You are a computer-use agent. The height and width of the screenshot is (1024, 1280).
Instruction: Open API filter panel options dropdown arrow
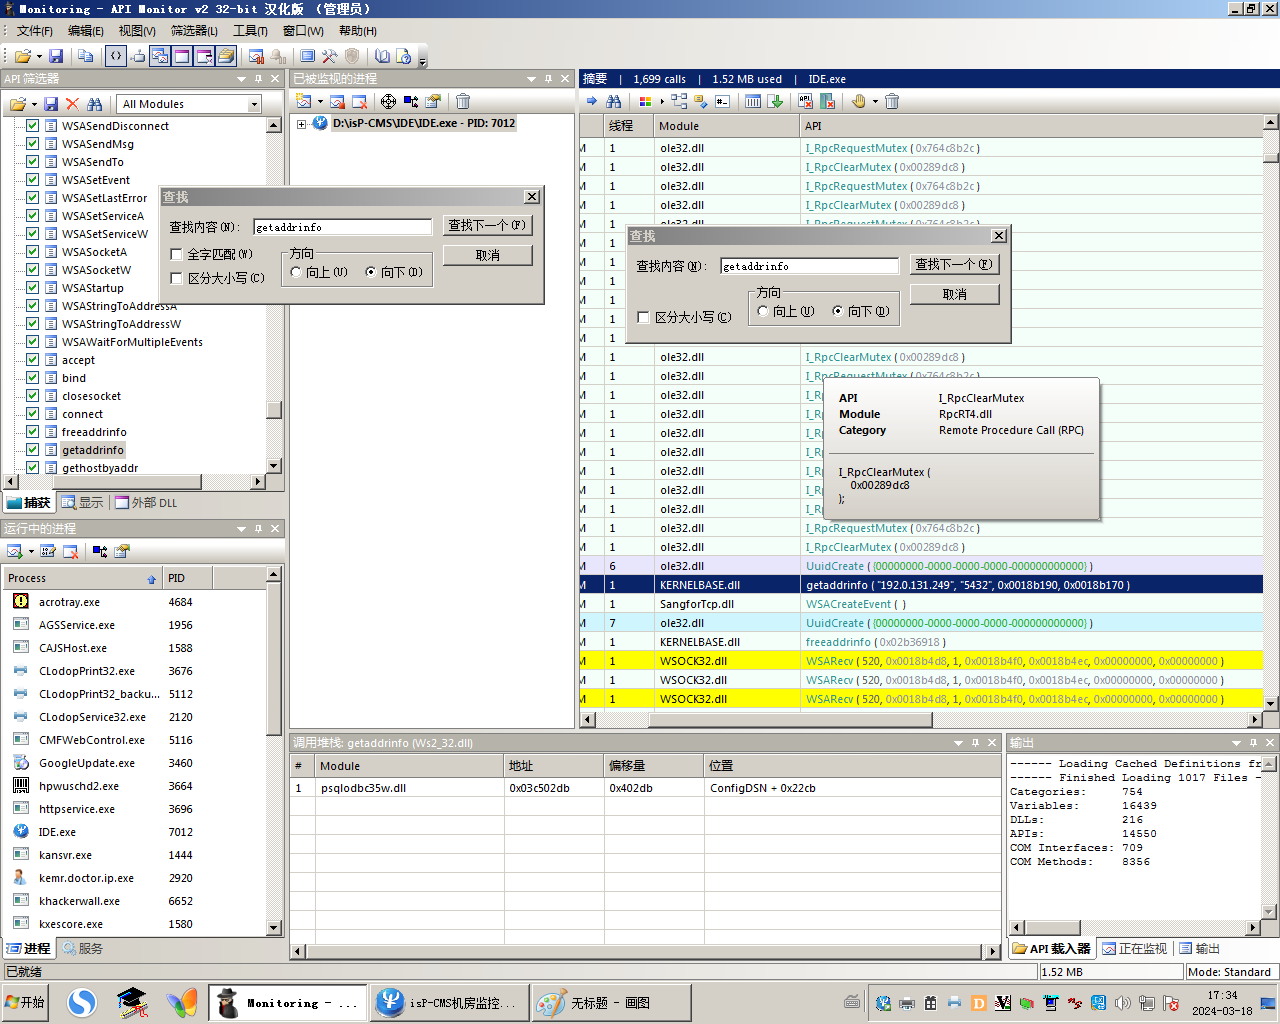(x=241, y=79)
